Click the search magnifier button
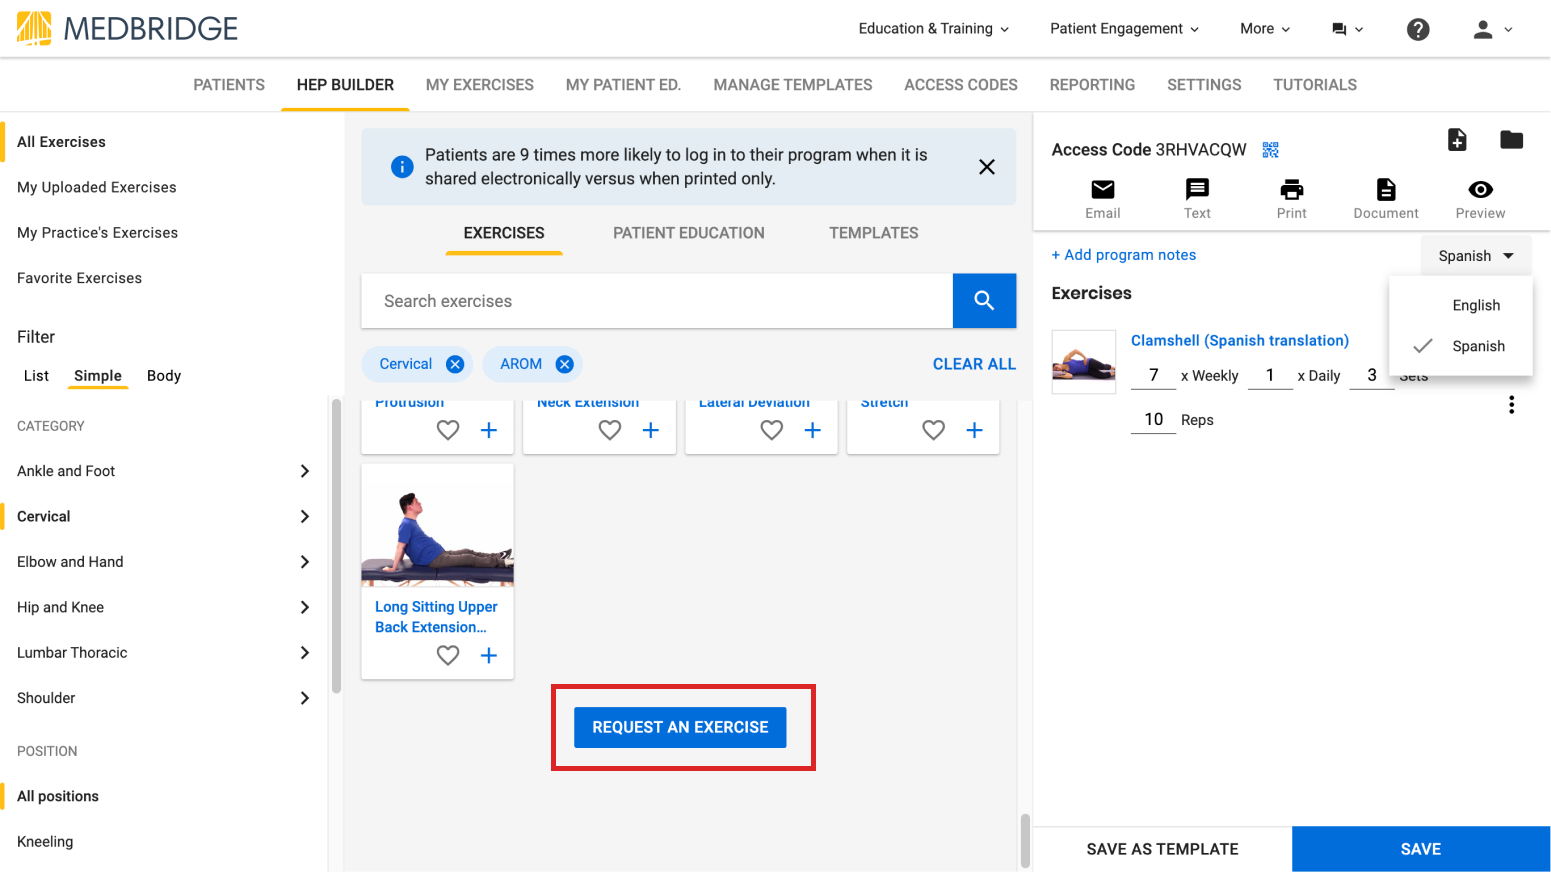Screen dimensions: 1551x872 coord(984,301)
